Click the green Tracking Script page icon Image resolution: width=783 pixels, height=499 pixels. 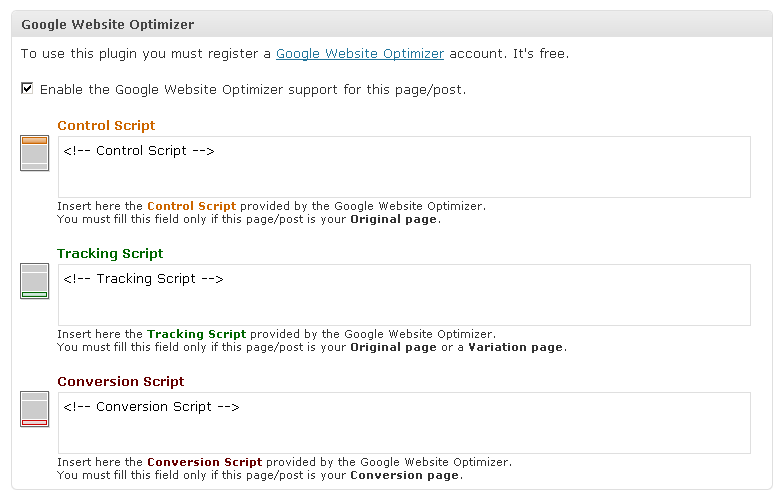click(34, 281)
